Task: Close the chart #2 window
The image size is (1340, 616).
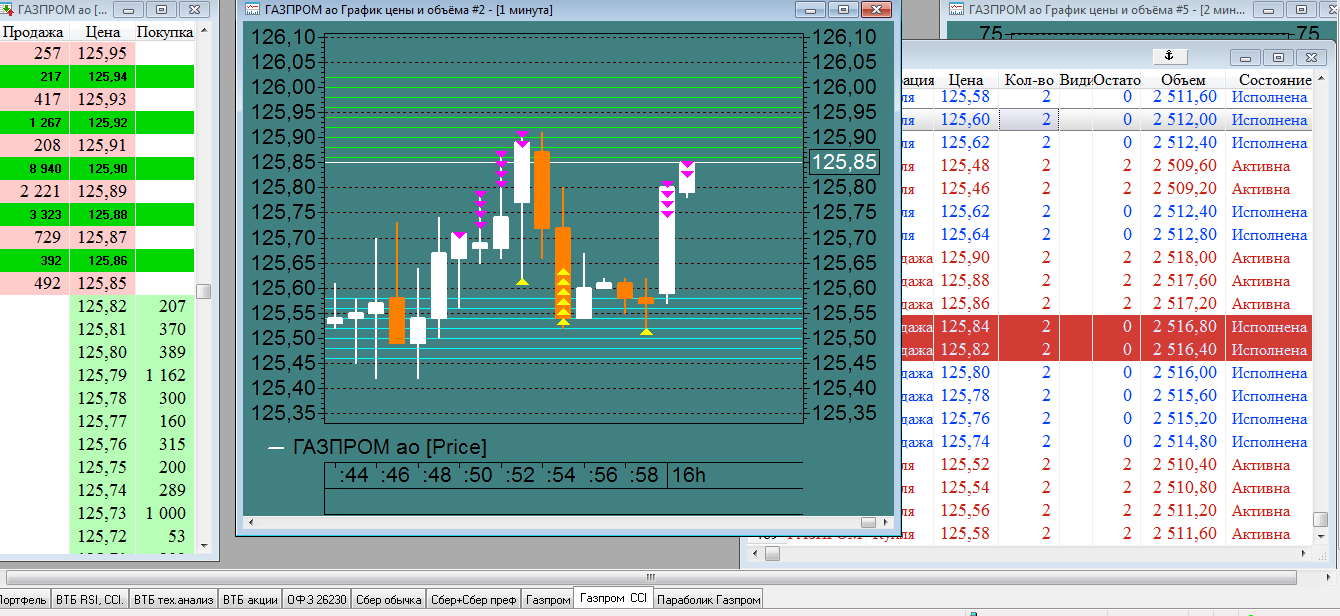Action: click(876, 9)
